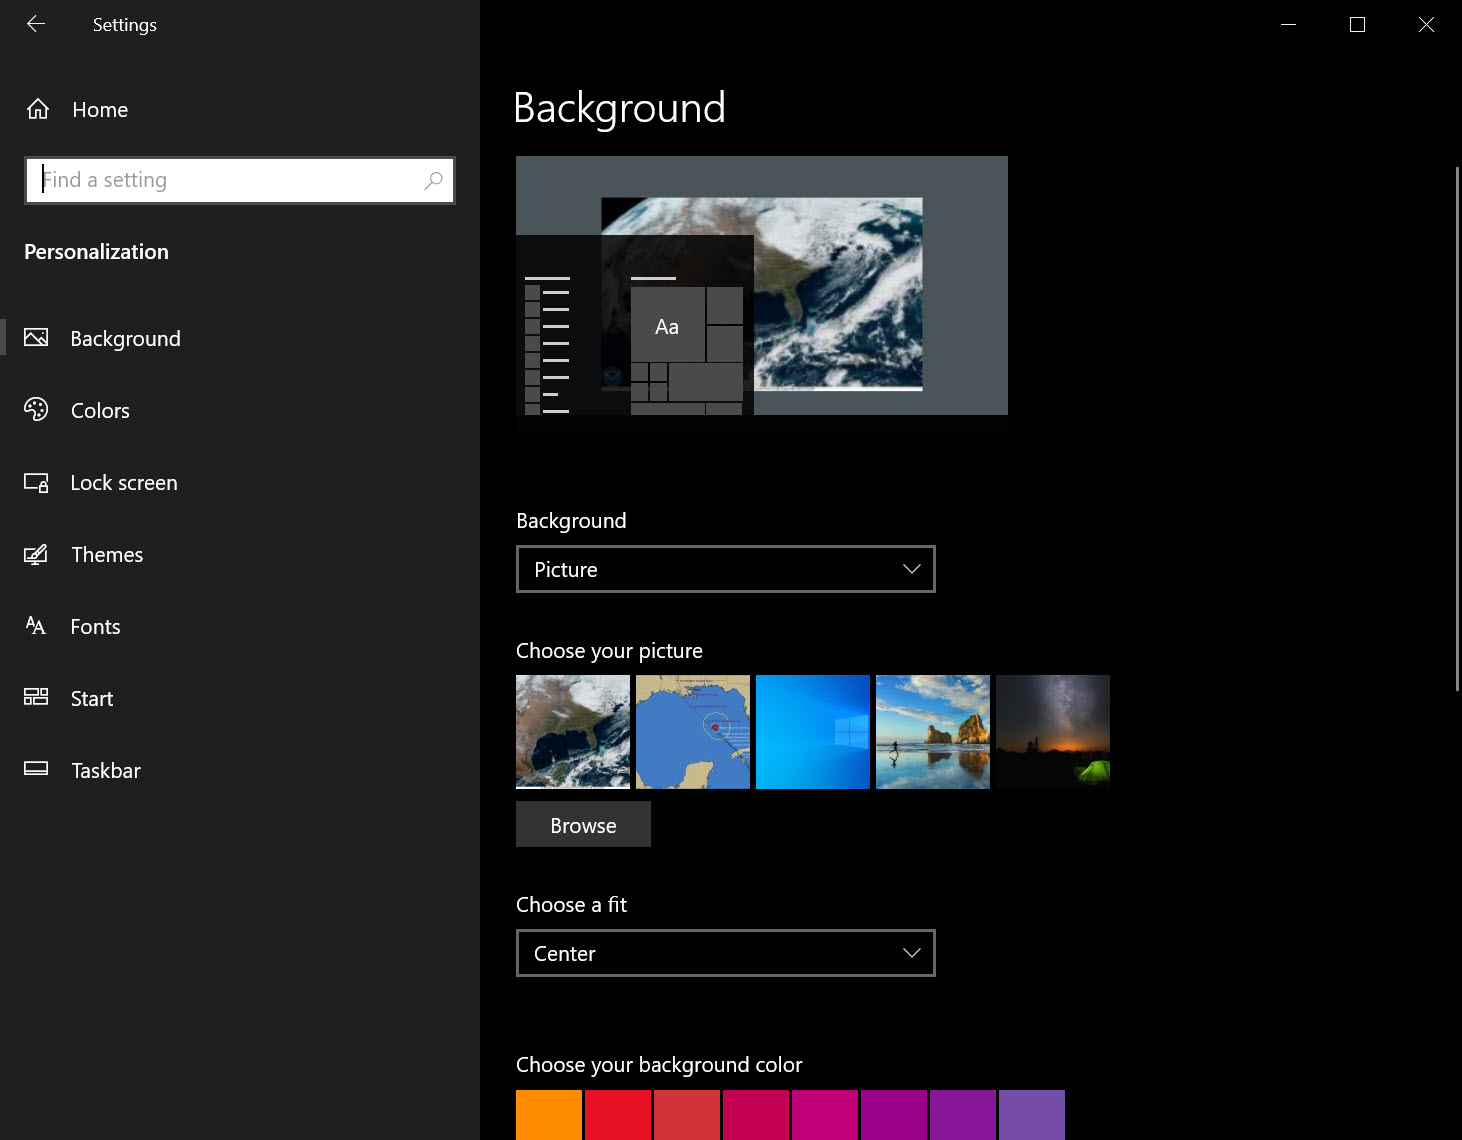Expand the Background type dropdown showing Picture
Viewport: 1462px width, 1140px height.
(725, 569)
